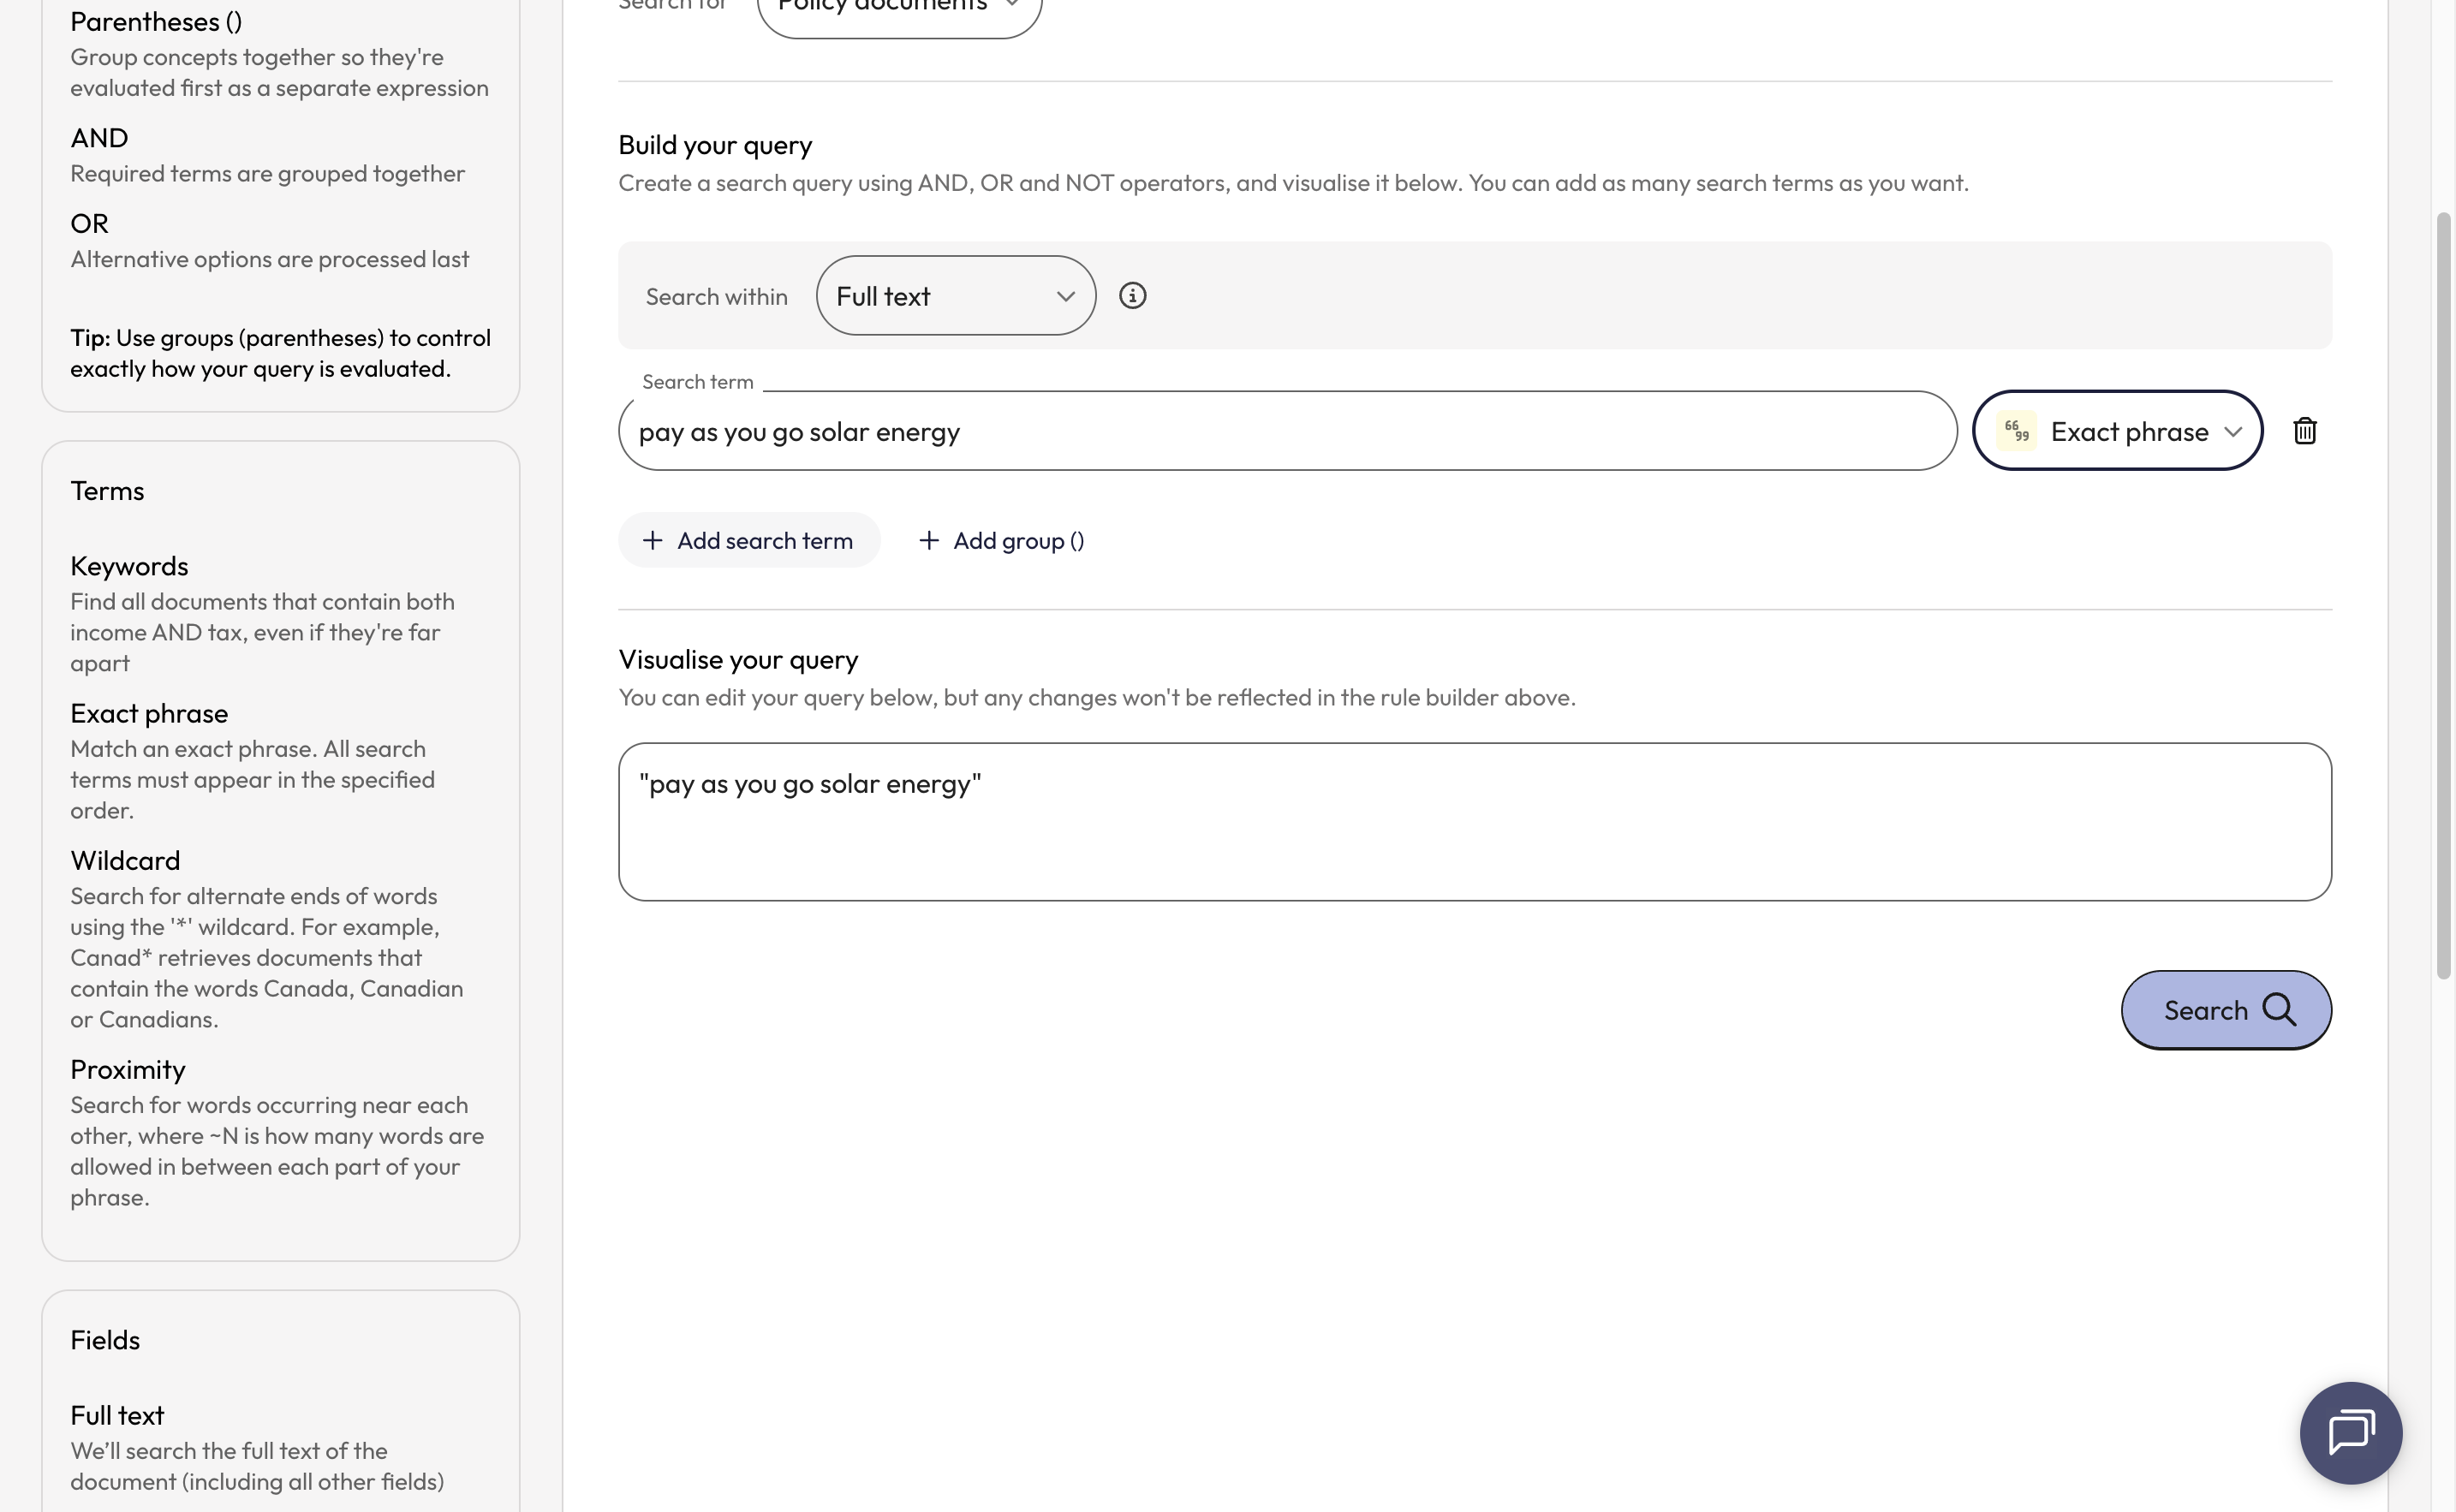Image resolution: width=2456 pixels, height=1512 pixels.
Task: Click the Build your query heading
Action: coord(715,145)
